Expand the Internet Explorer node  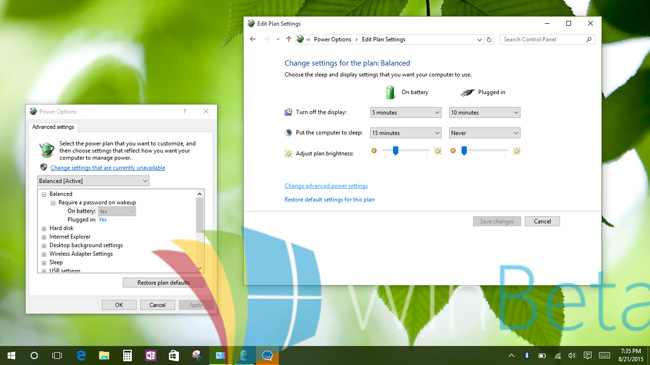click(44, 237)
